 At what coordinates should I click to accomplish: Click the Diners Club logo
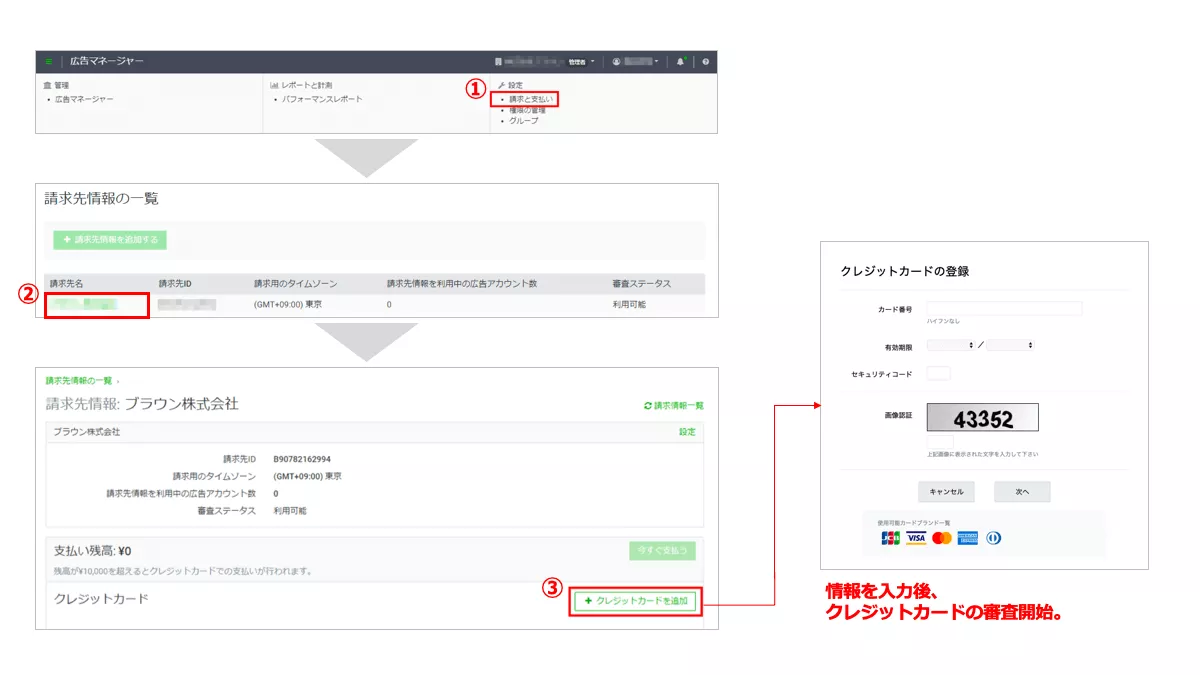pyautogui.click(x=993, y=538)
